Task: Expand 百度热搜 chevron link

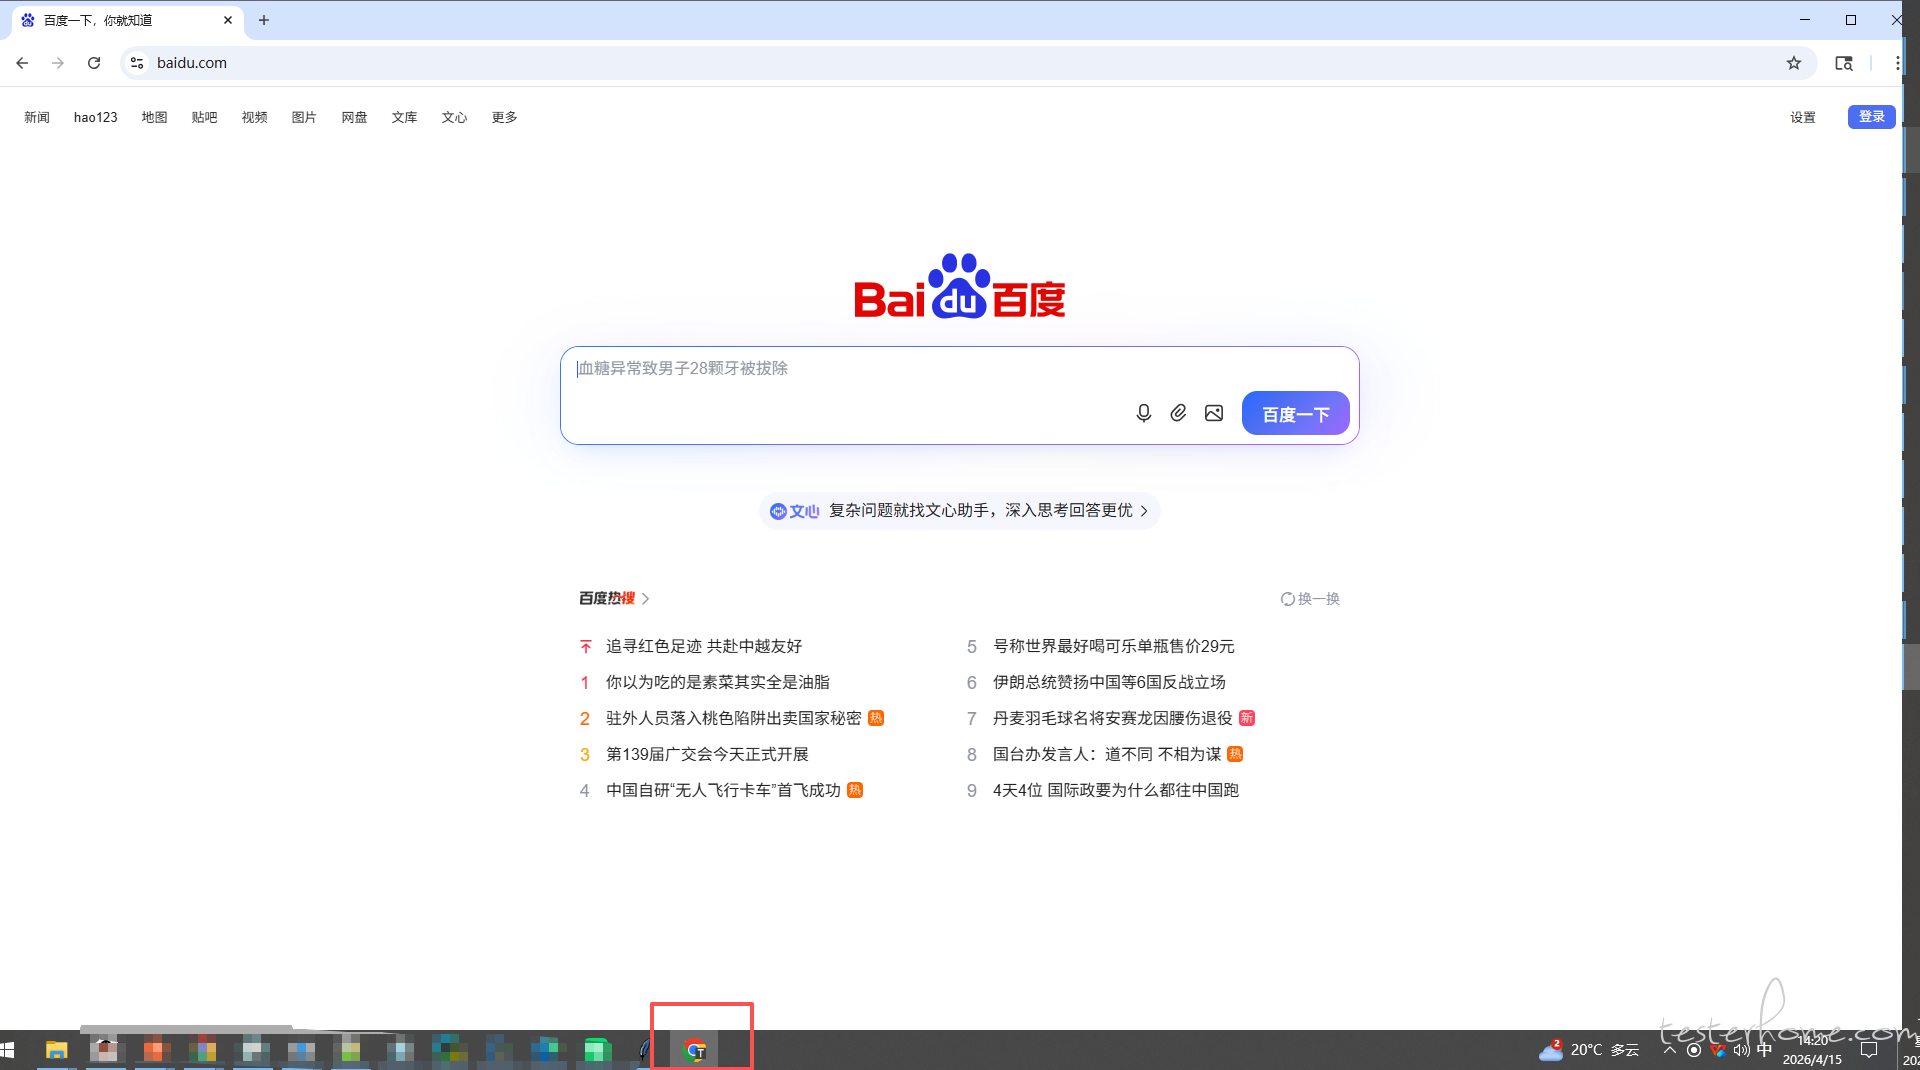Action: pos(645,598)
